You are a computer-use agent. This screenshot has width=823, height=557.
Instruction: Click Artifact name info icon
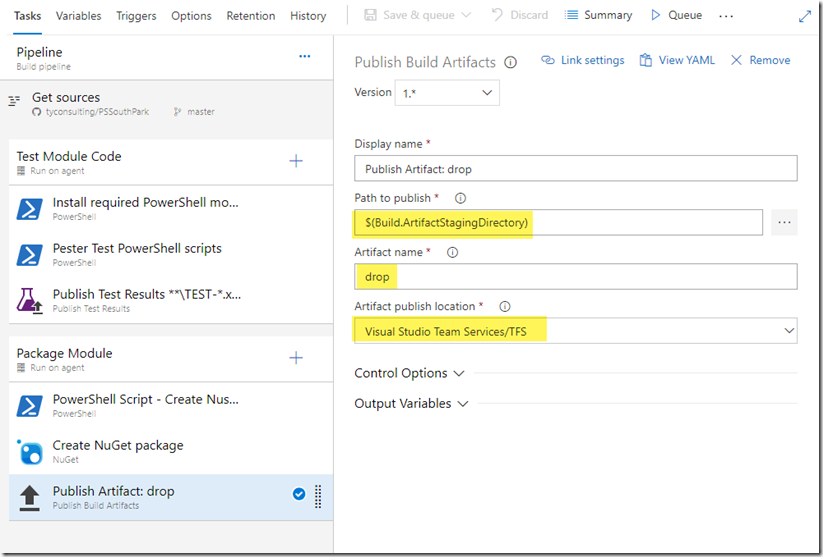pos(452,253)
